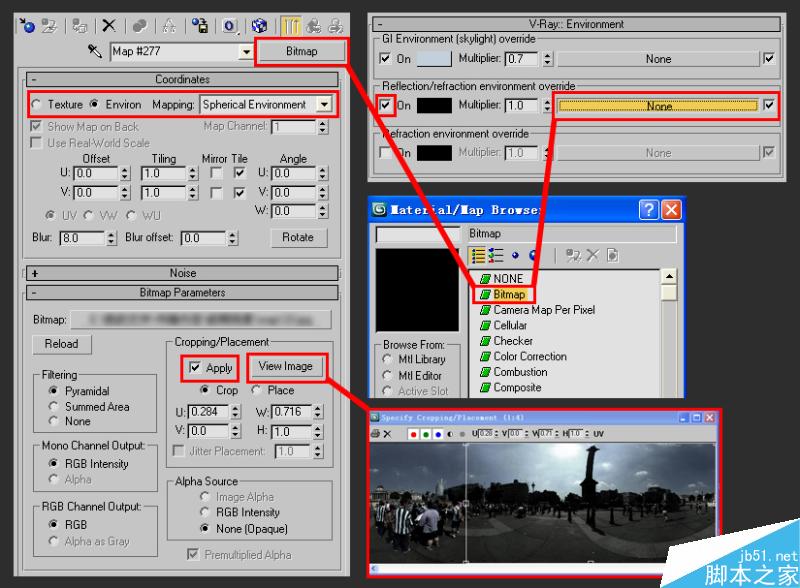Toggle red channel in Cropping window

point(413,434)
